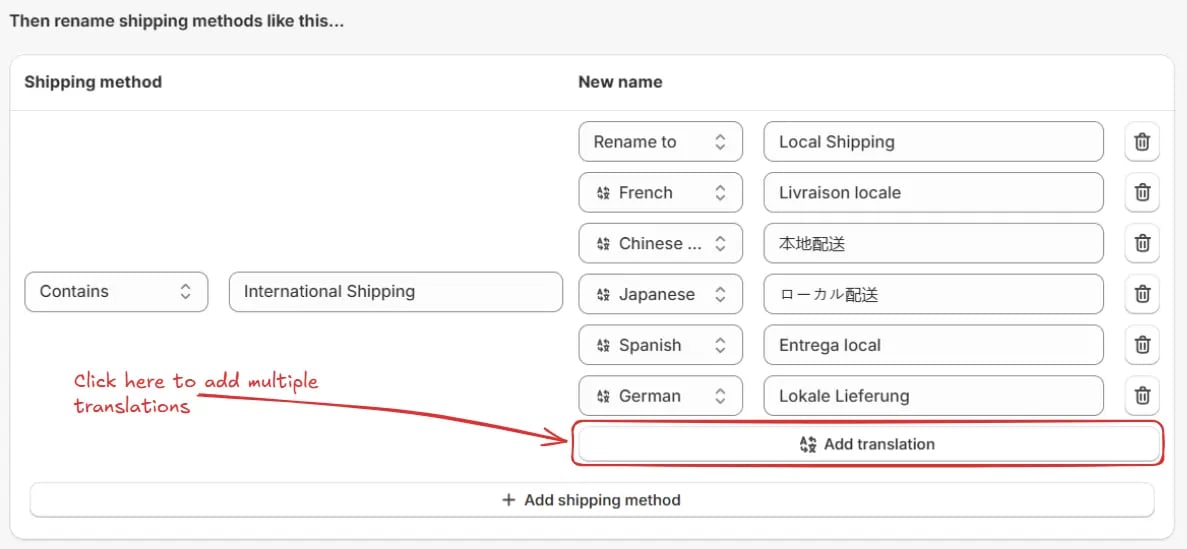
Task: Remove the Spanish Entrega local row
Action: point(1142,345)
